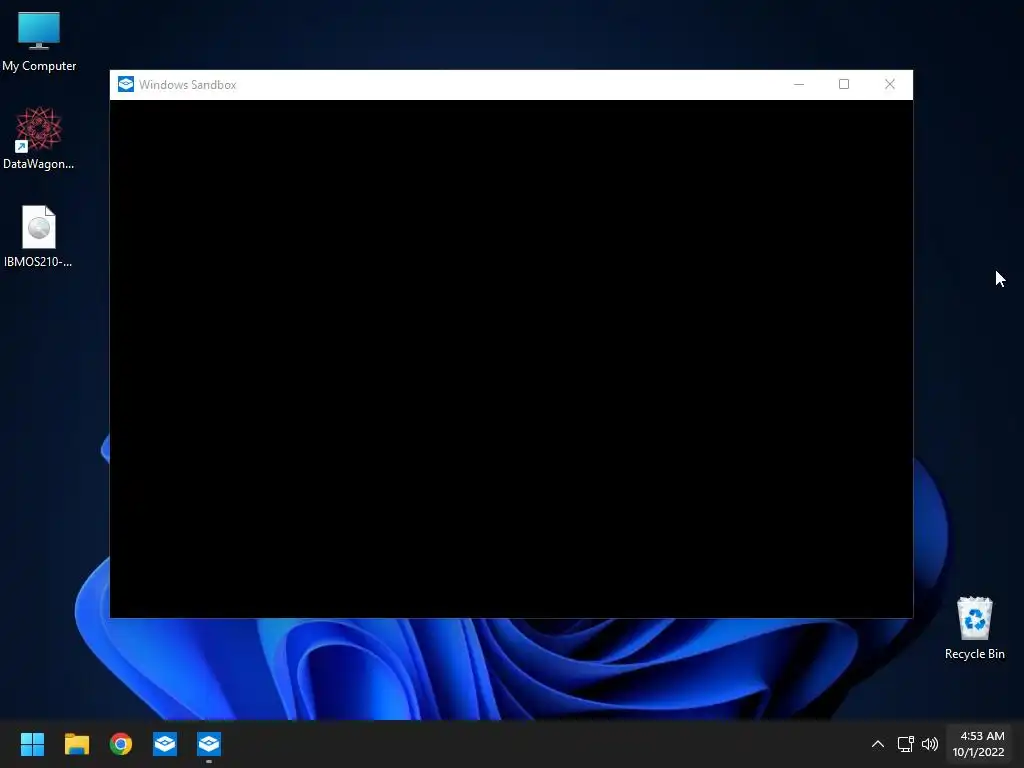The width and height of the screenshot is (1024, 768).
Task: Click the first Windows Sandbox taskbar icon
Action: click(x=165, y=744)
